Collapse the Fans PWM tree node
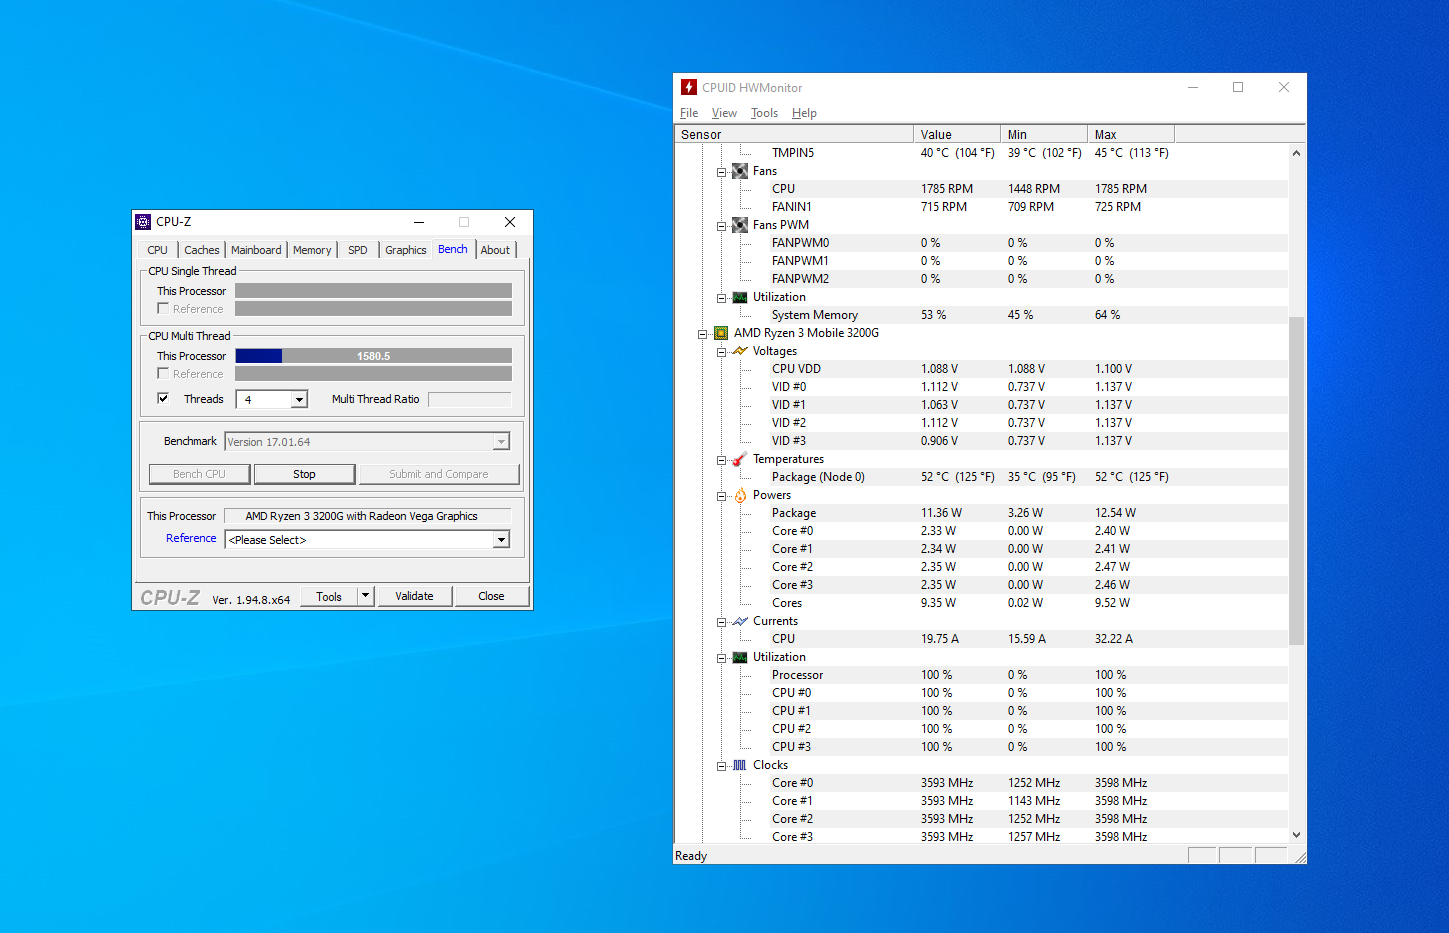Viewport: 1449px width, 933px height. (721, 226)
